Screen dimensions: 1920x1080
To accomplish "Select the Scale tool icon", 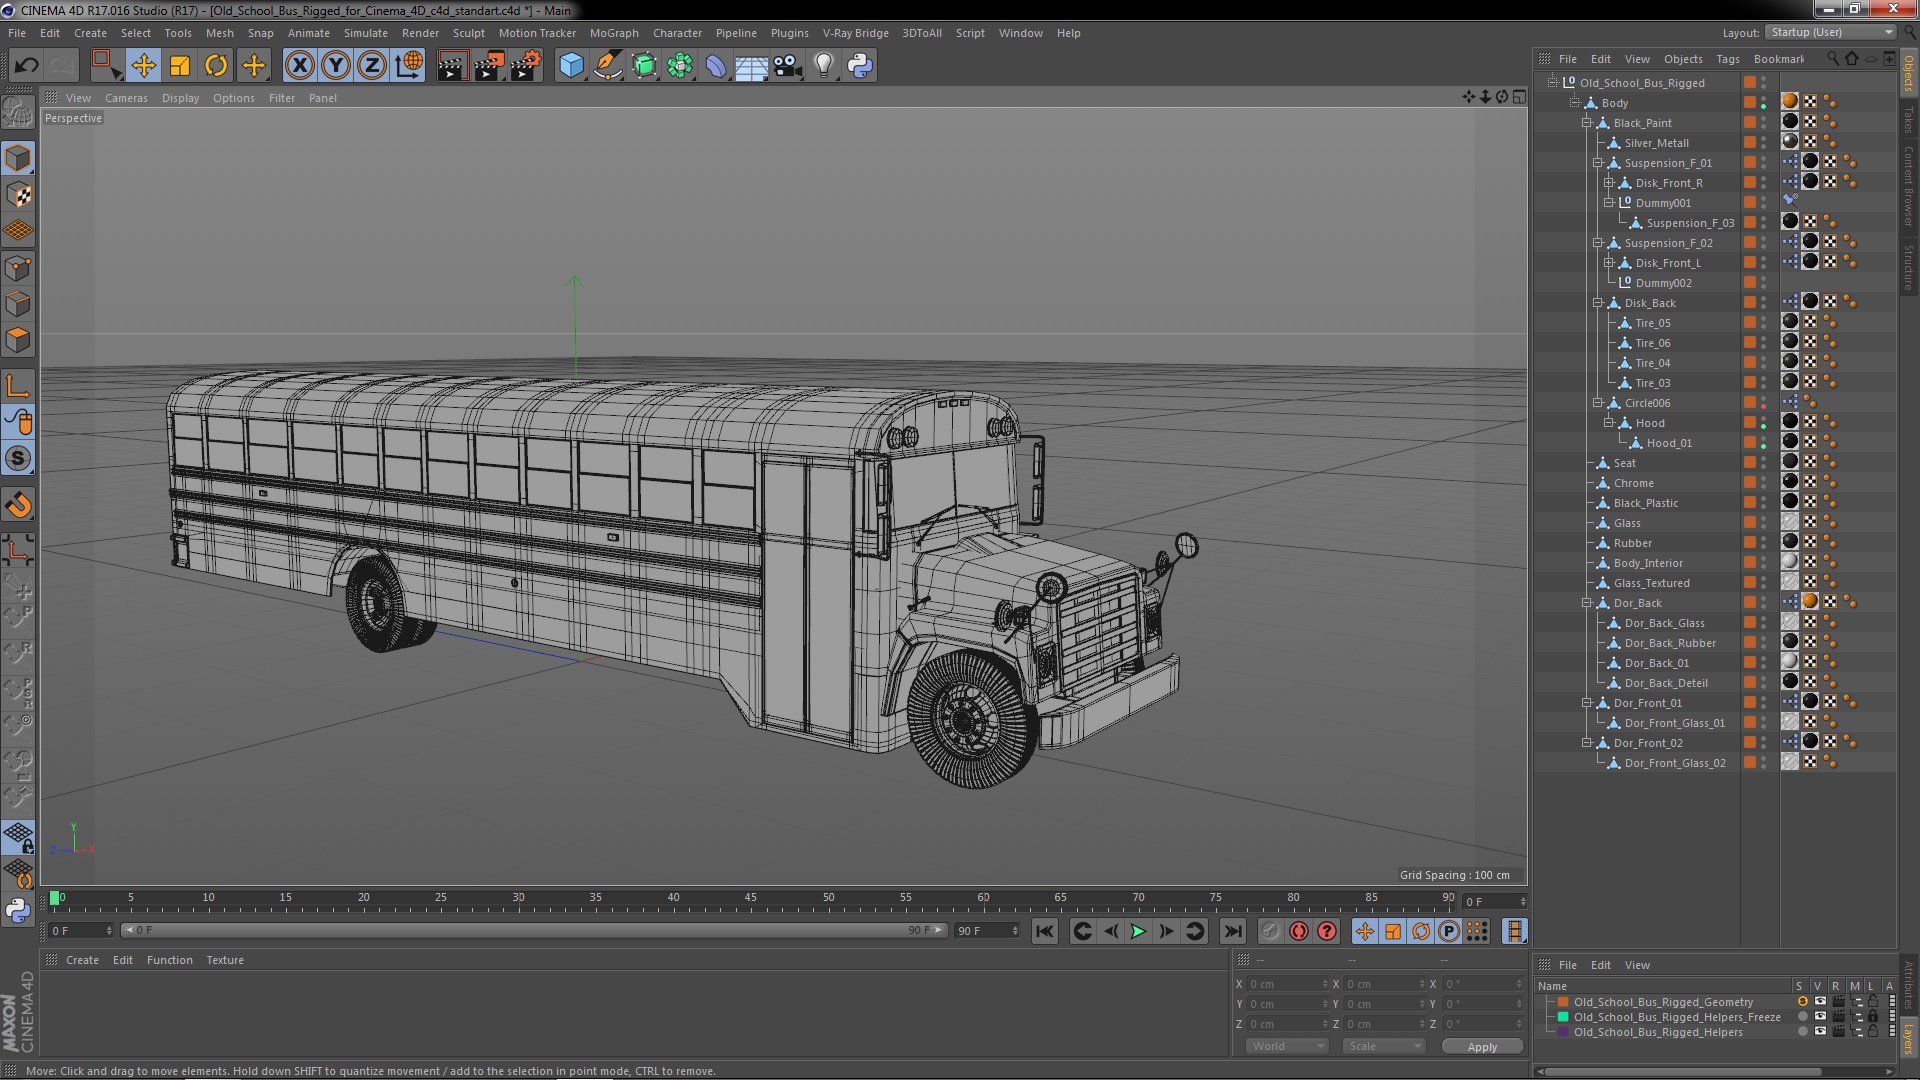I will [x=180, y=66].
